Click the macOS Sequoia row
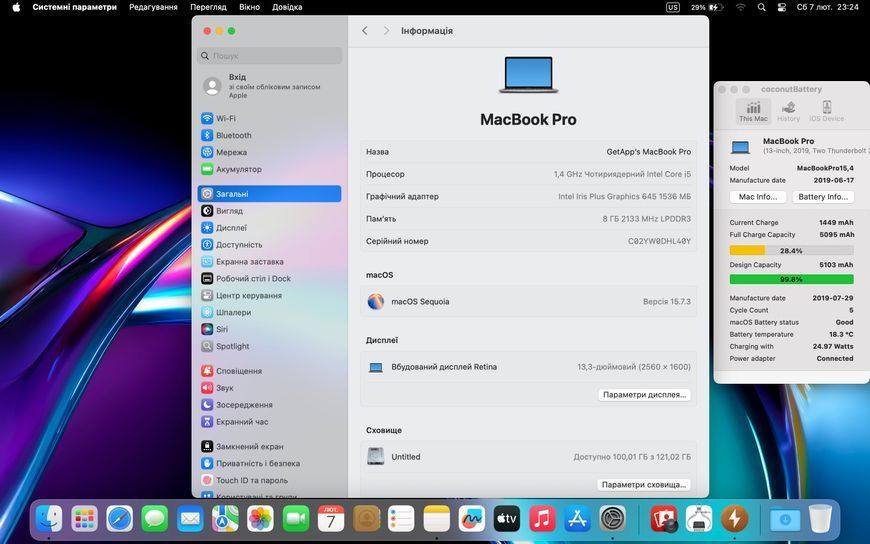The height and width of the screenshot is (544, 870). point(528,301)
